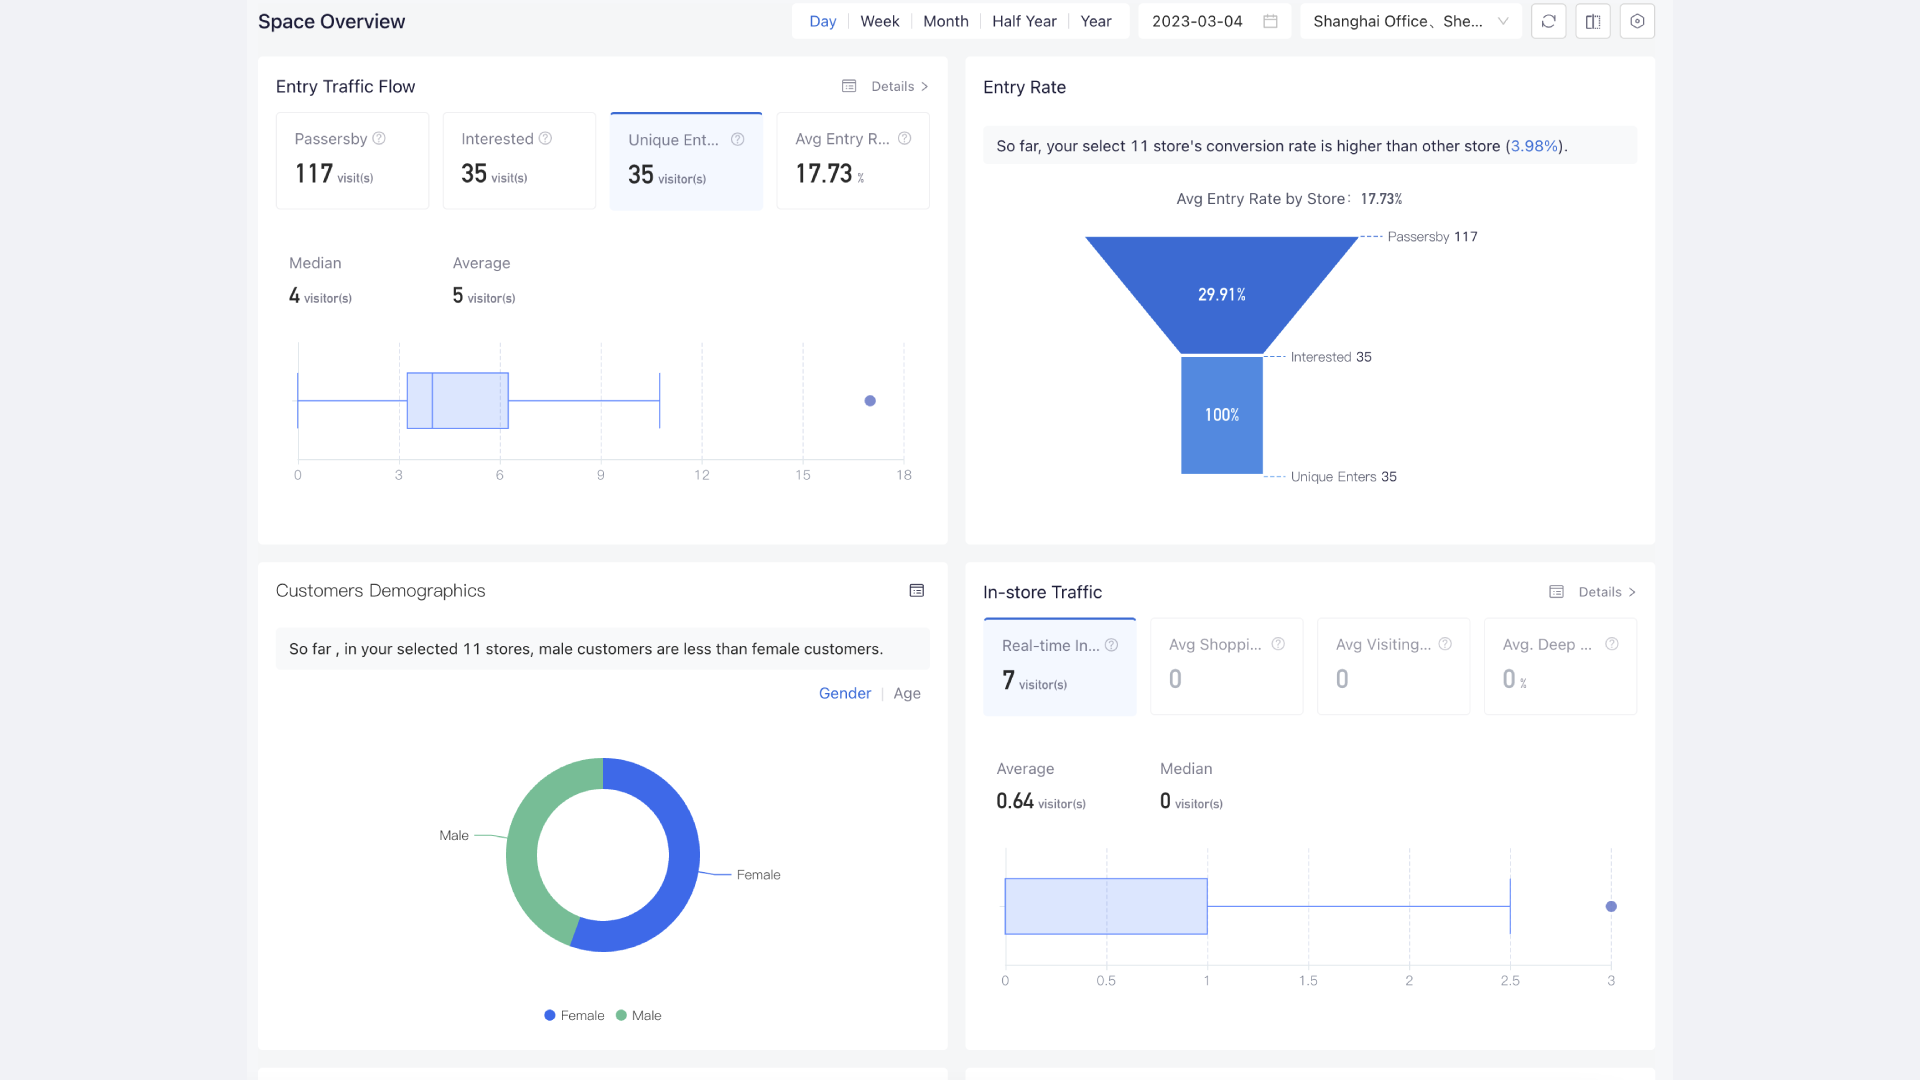The height and width of the screenshot is (1080, 1920).
Task: Open In-store Traffic Details link
Action: [x=1605, y=592]
